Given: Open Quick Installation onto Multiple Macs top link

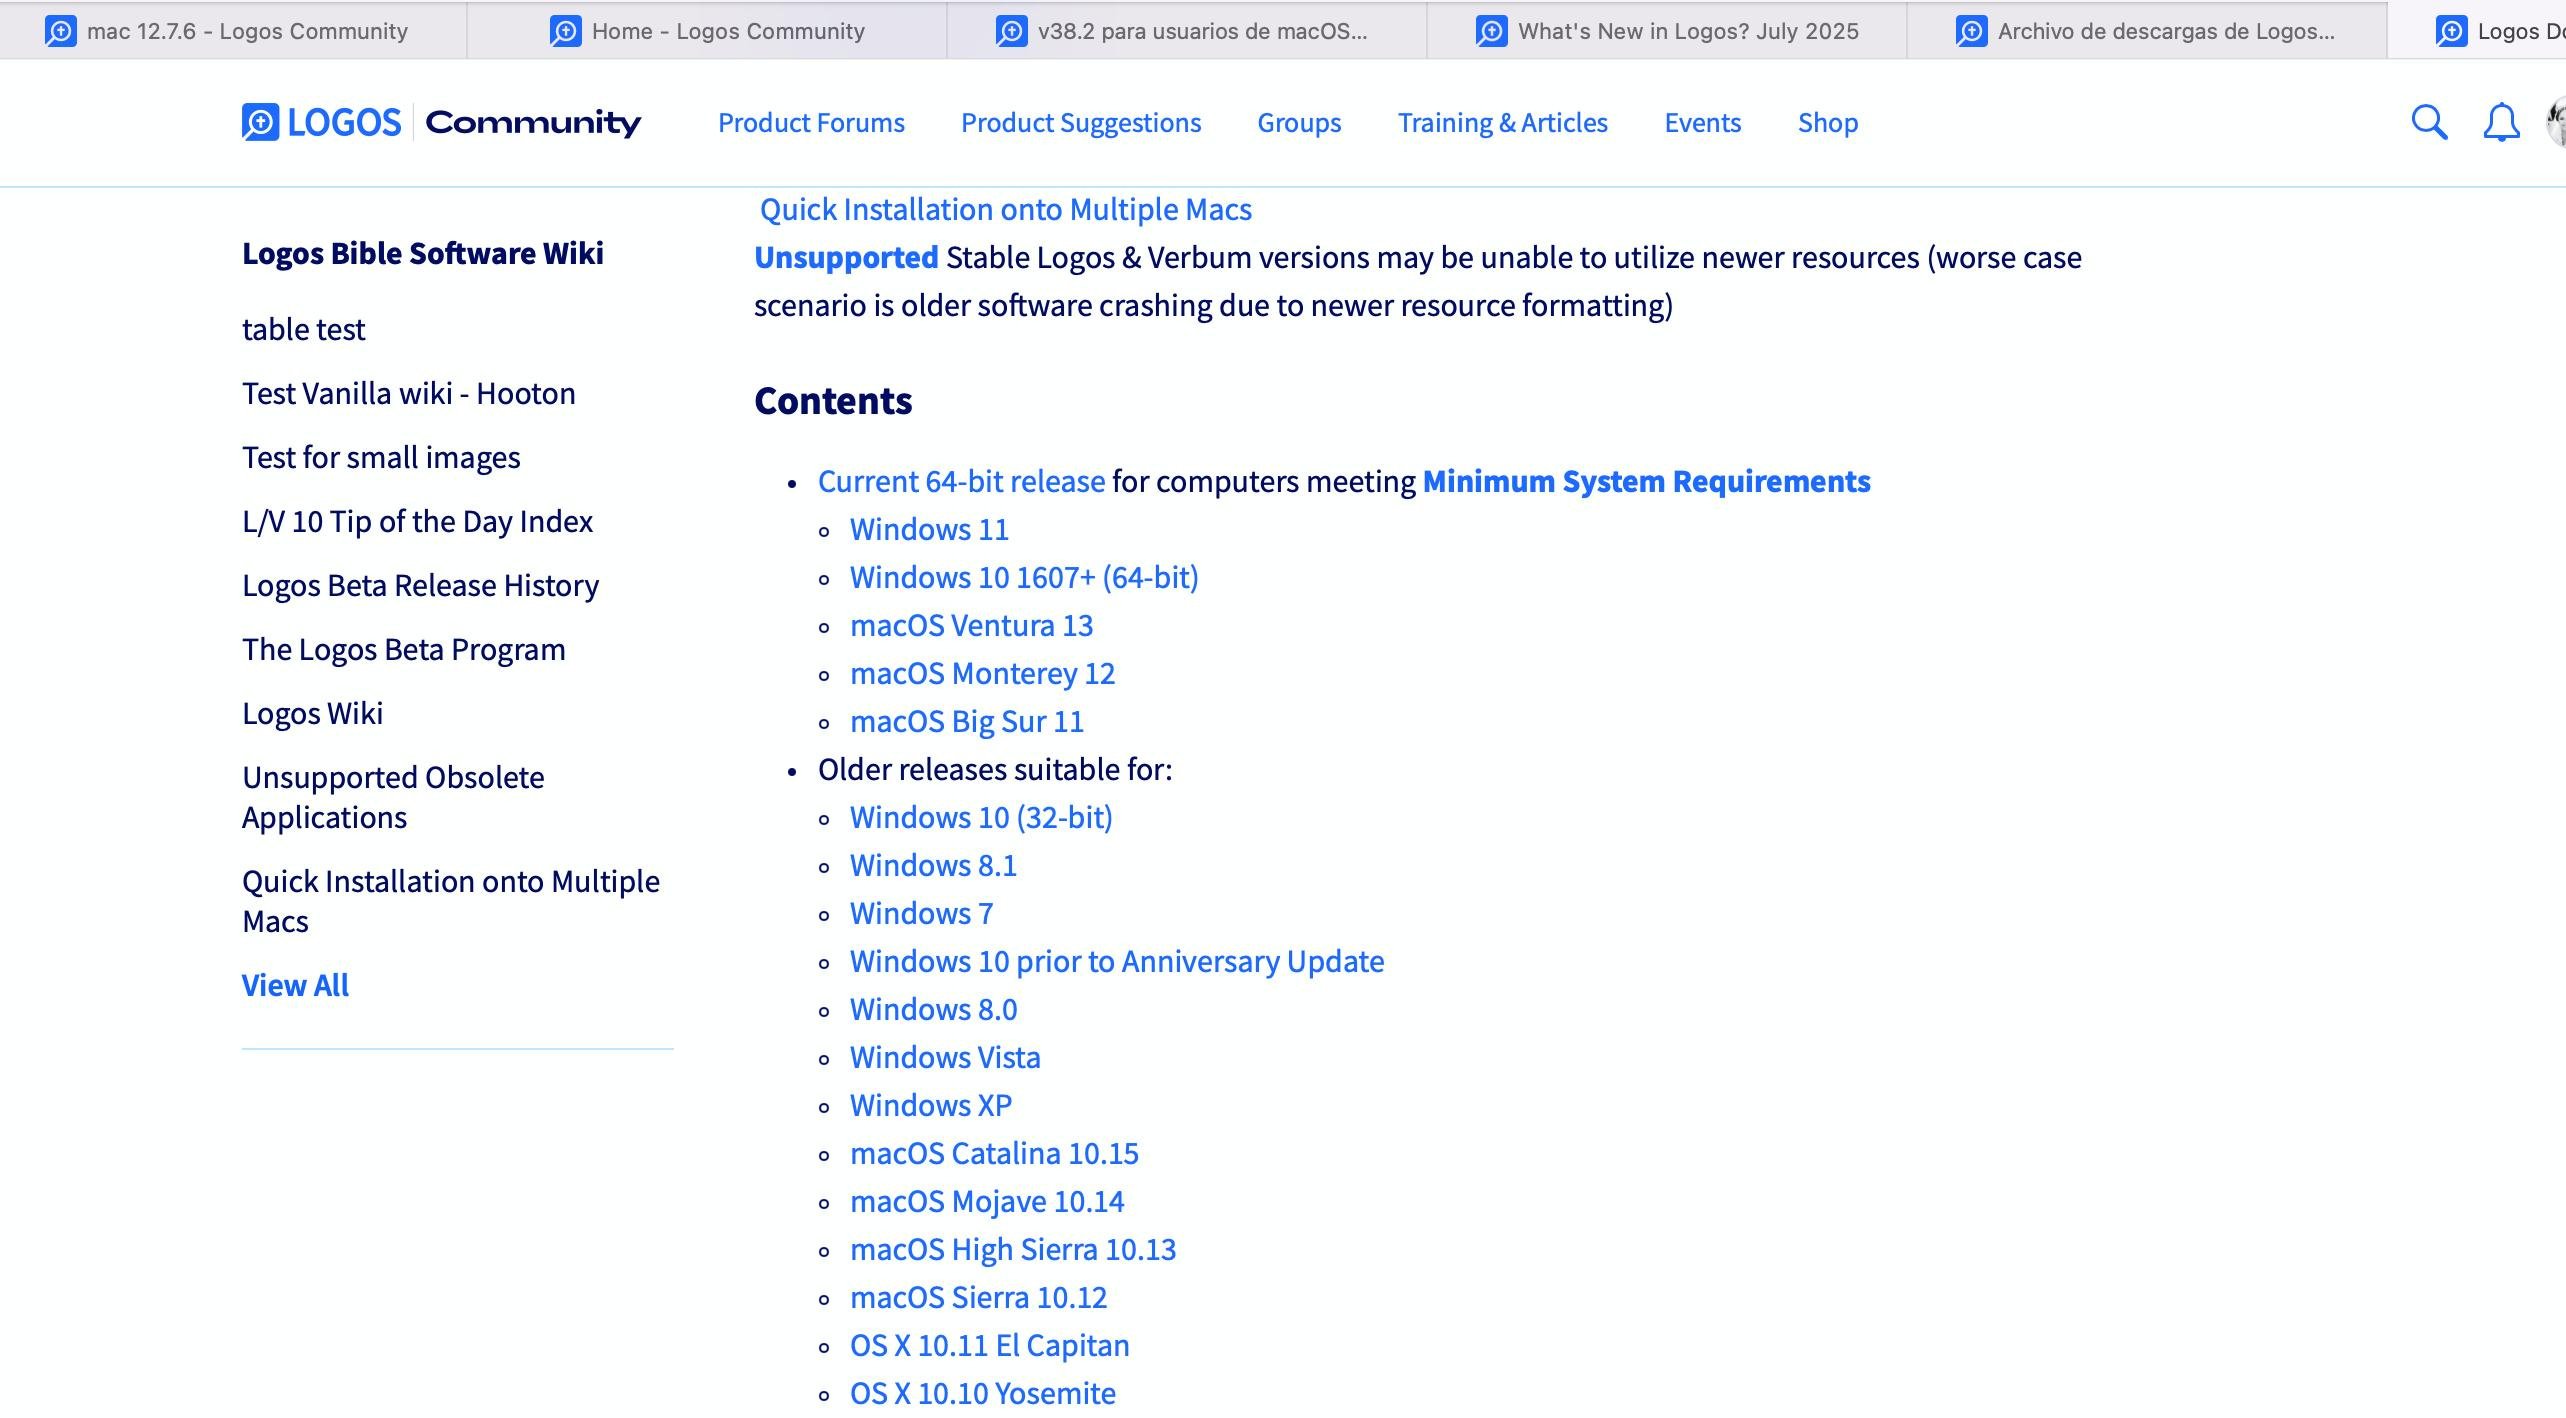Looking at the screenshot, I should point(1005,209).
